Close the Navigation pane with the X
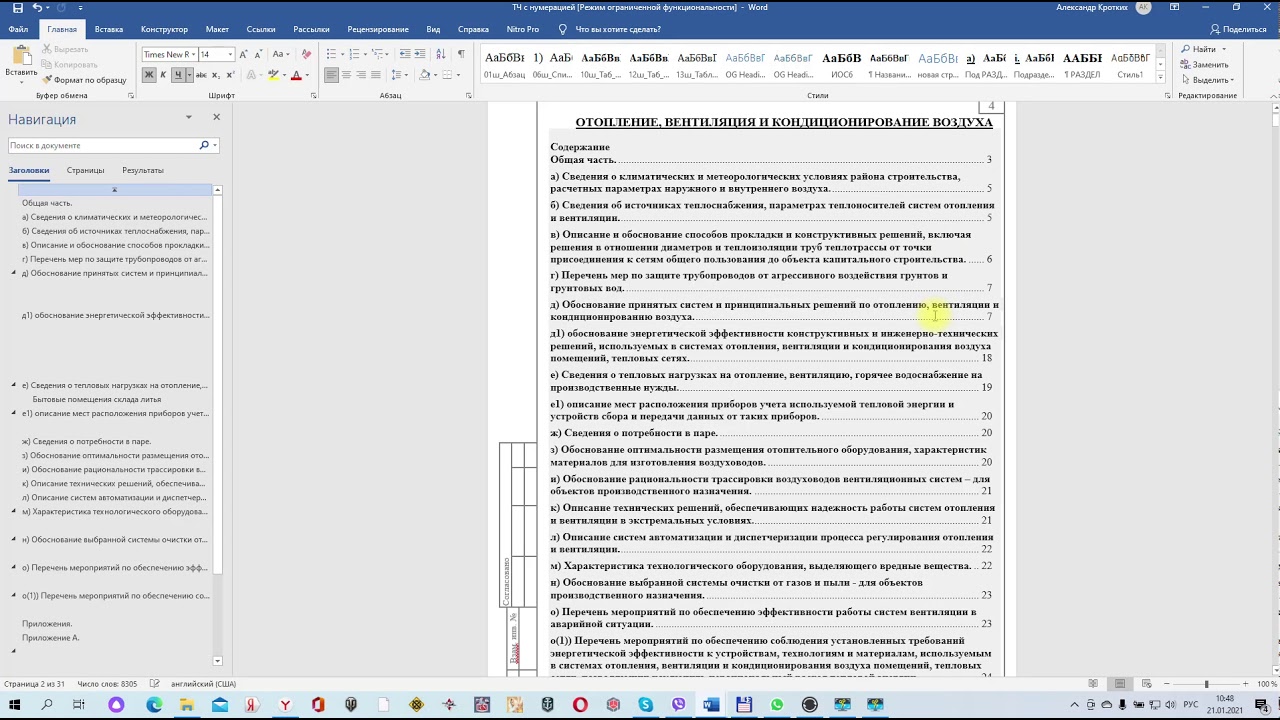This screenshot has height=720, width=1280. pos(216,117)
